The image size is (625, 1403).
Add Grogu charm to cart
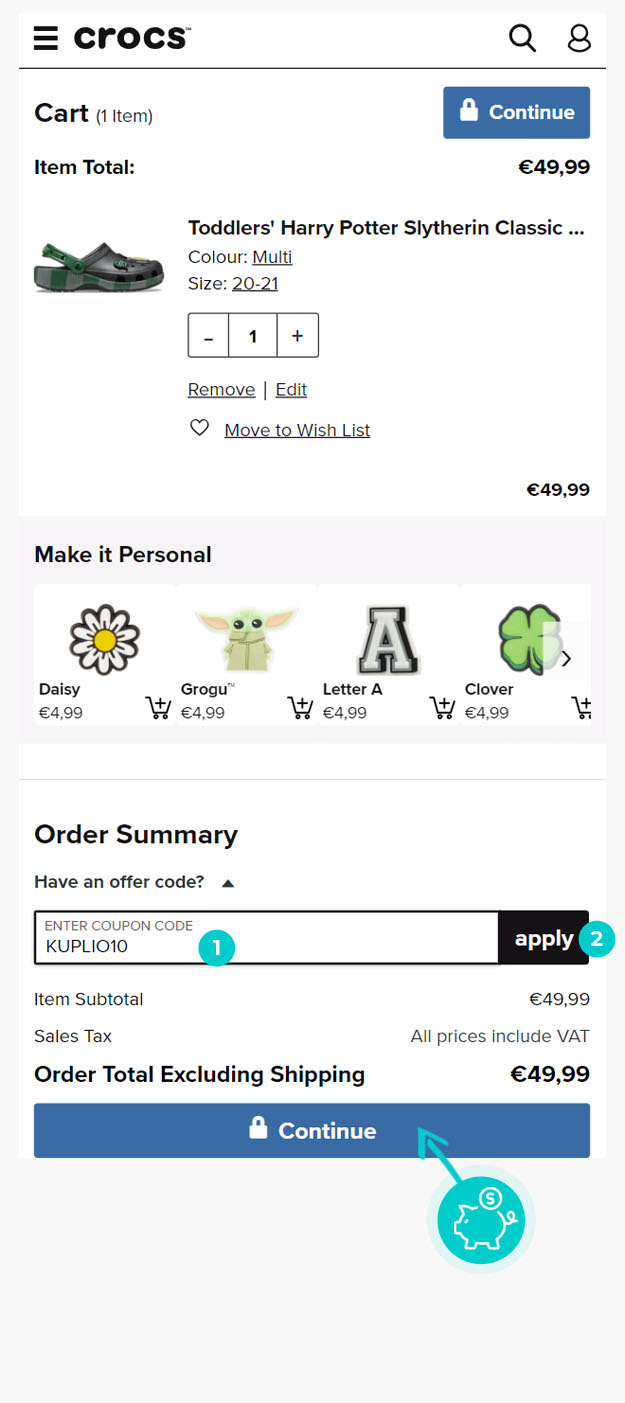pos(300,708)
